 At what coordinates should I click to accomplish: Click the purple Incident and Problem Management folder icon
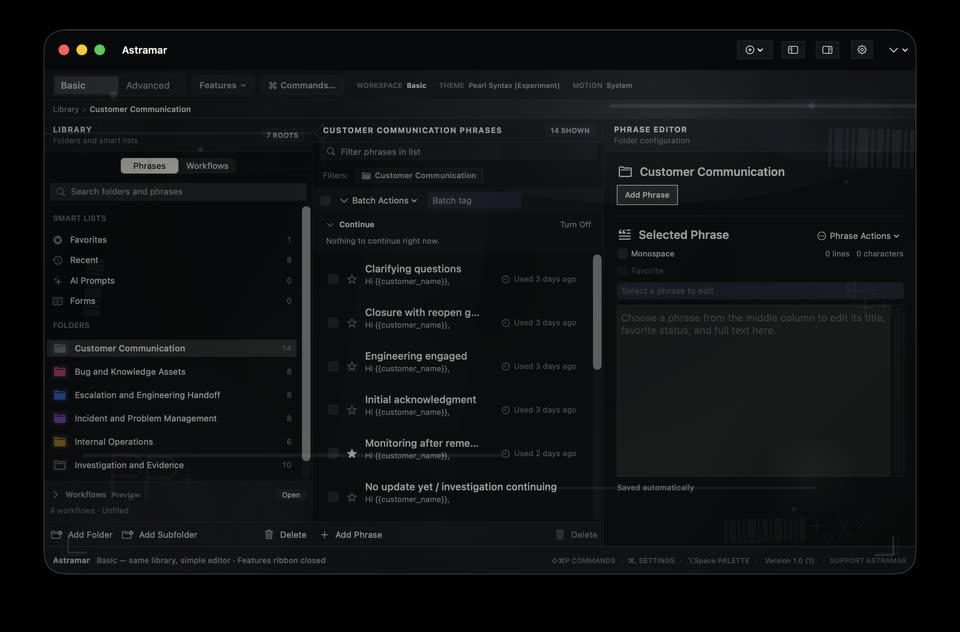point(60,418)
